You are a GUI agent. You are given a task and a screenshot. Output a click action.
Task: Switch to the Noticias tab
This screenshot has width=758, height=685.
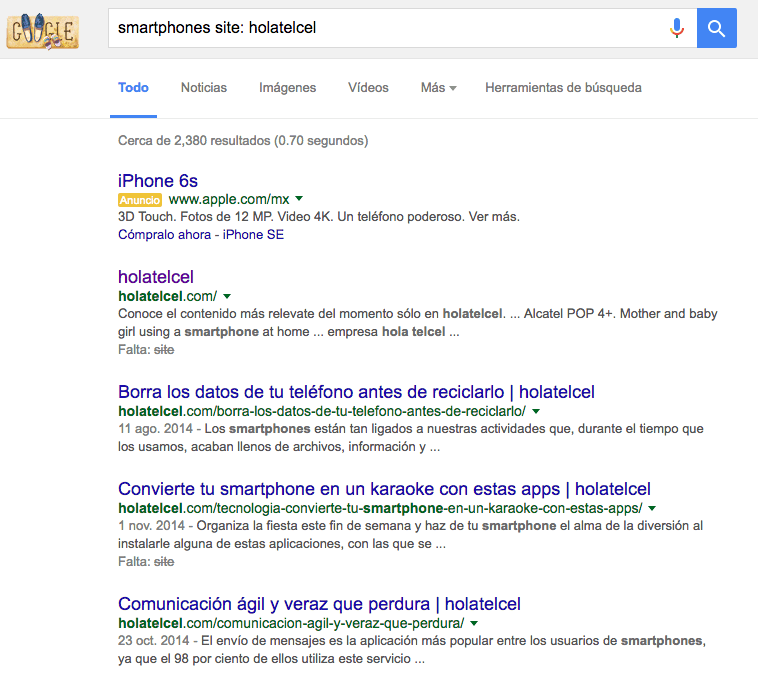pyautogui.click(x=204, y=87)
